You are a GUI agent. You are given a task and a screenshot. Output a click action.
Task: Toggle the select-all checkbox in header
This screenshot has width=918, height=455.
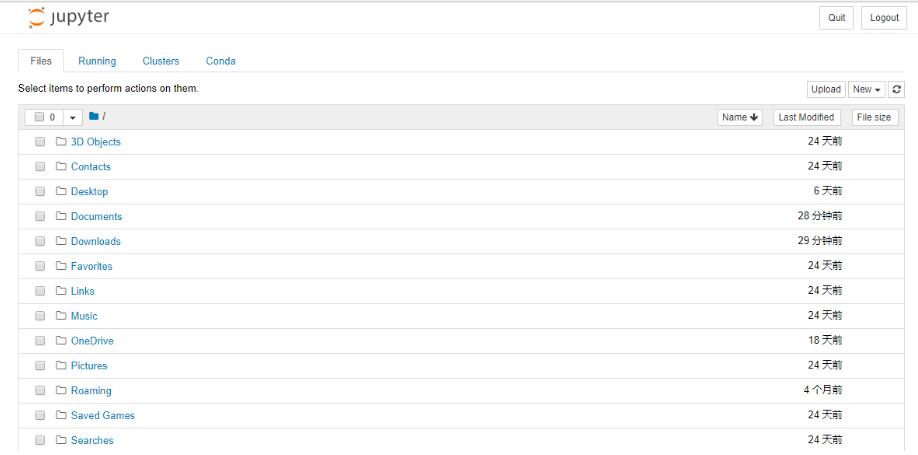click(39, 117)
